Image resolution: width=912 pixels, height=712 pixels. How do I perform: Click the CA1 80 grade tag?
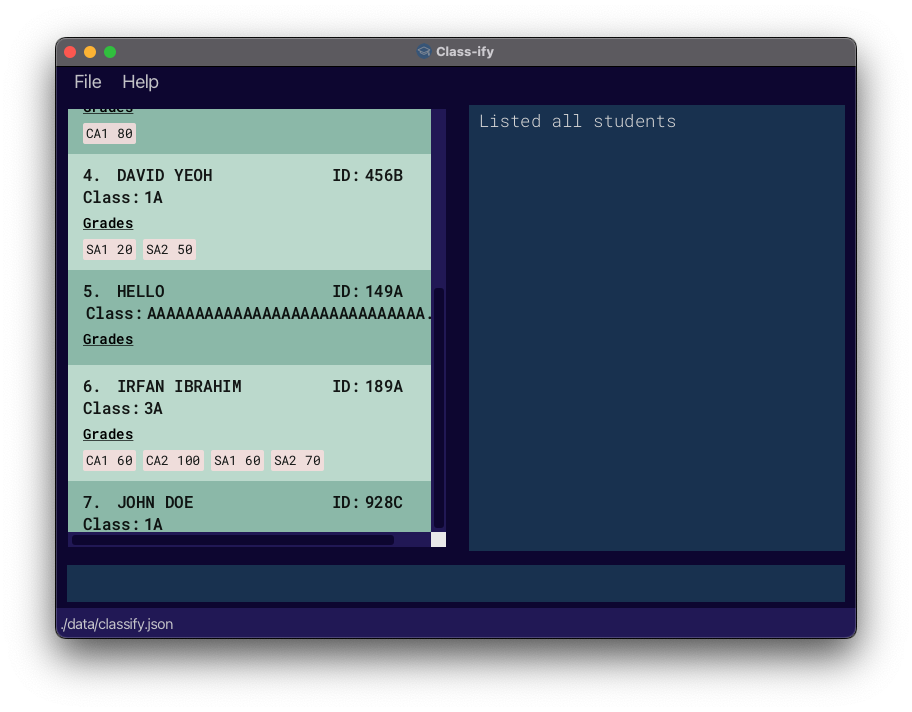109,134
